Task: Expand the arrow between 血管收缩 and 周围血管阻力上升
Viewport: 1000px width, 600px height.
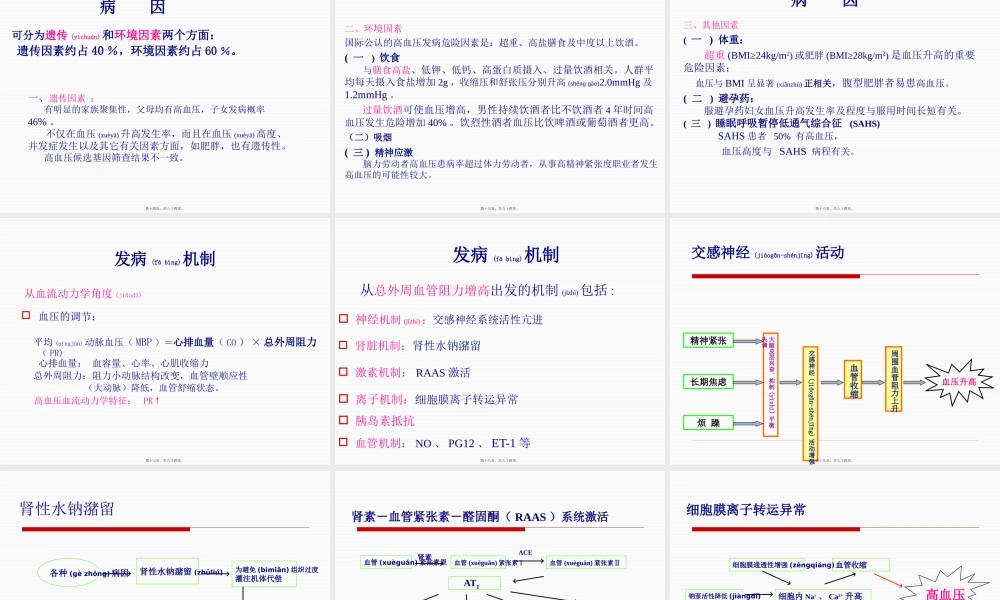Action: coord(870,383)
